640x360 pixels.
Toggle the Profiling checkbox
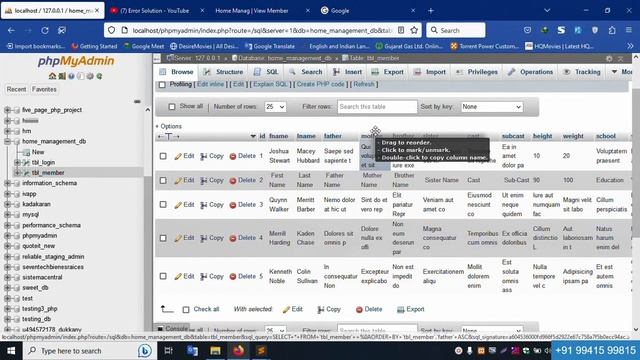coord(162,84)
